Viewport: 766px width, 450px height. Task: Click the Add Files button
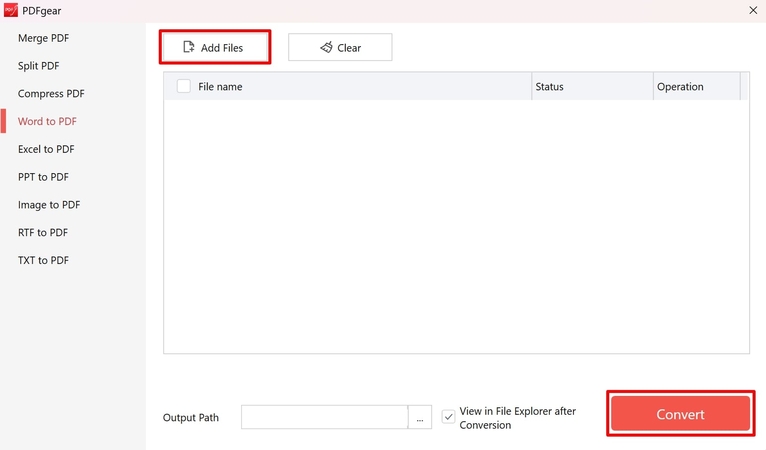215,47
